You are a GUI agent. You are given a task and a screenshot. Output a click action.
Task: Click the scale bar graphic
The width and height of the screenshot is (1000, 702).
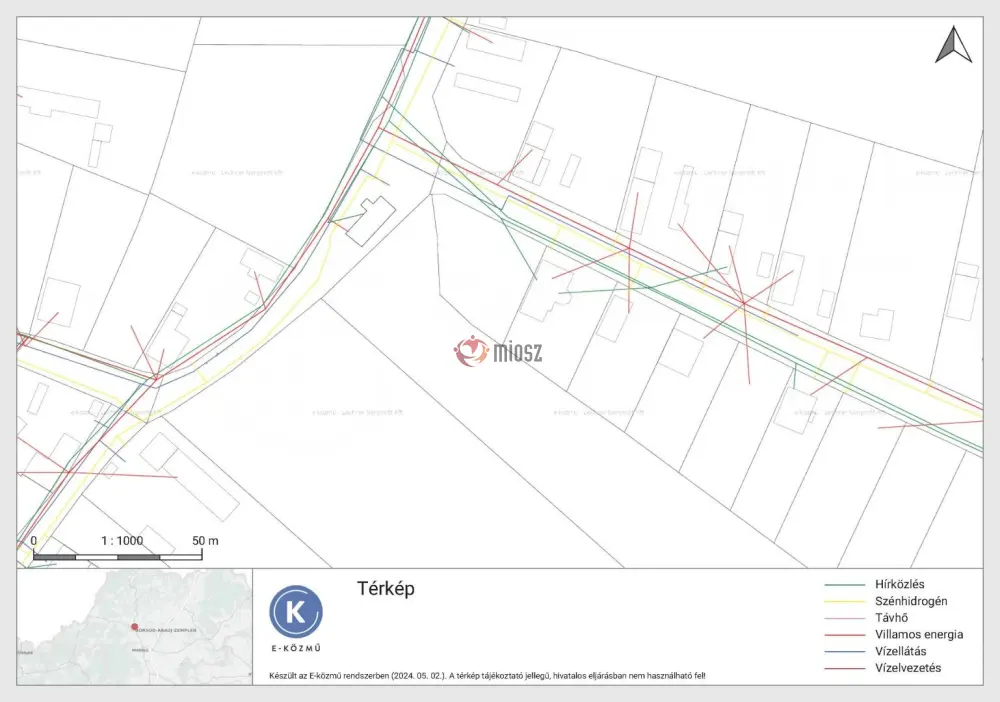coord(117,557)
